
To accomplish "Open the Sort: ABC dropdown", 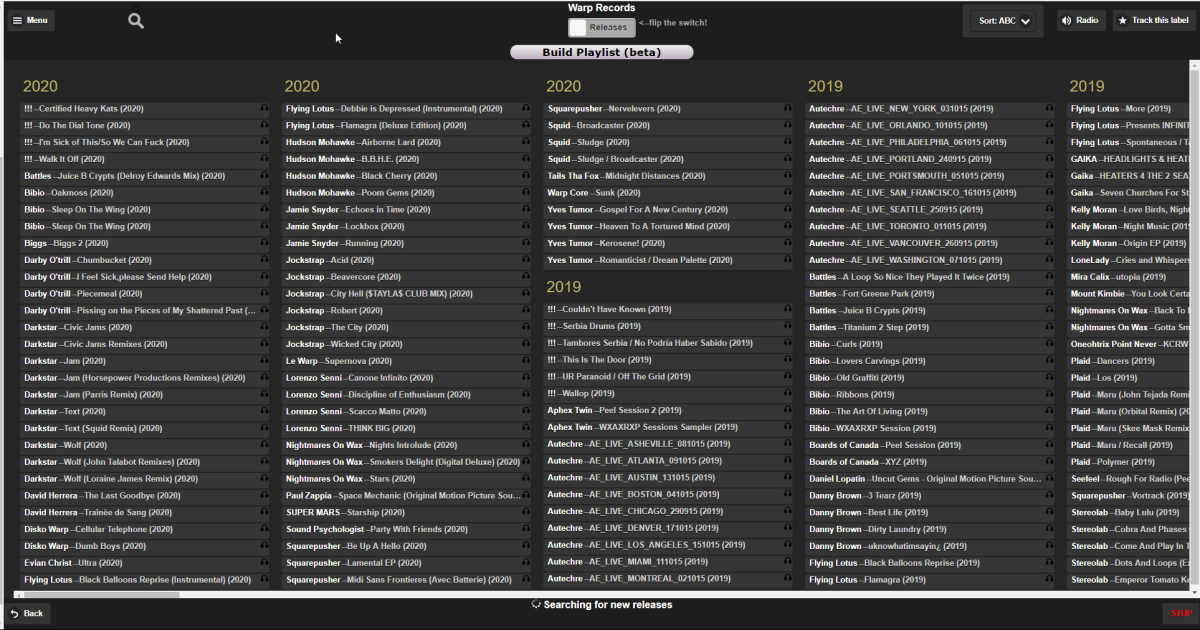I will click(x=1003, y=21).
